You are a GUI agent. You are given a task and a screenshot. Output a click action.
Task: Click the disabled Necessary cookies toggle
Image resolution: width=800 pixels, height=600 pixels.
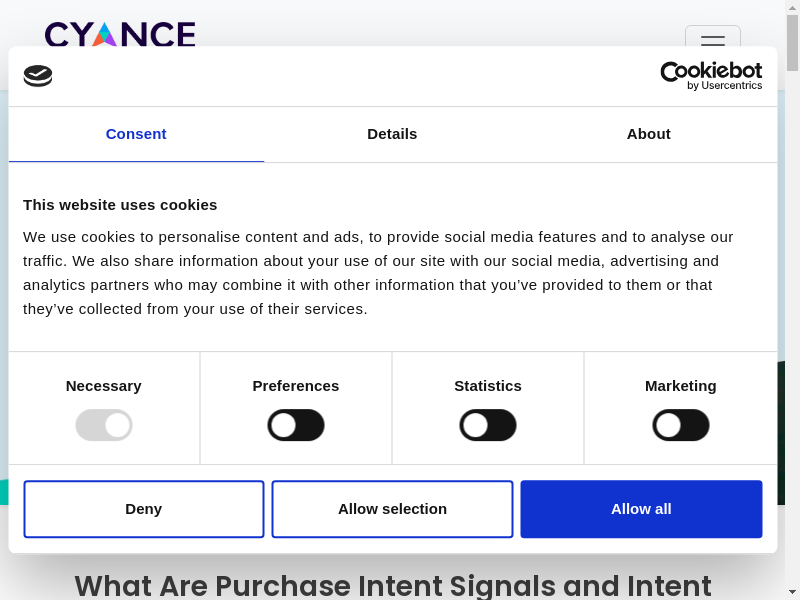[104, 425]
